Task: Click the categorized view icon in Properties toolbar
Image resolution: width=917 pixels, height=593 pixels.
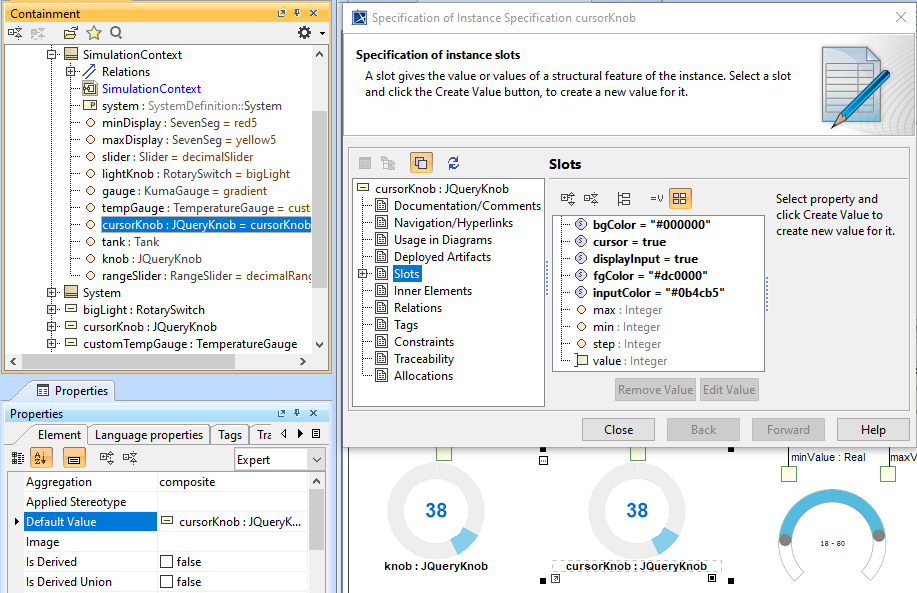Action: [x=18, y=458]
